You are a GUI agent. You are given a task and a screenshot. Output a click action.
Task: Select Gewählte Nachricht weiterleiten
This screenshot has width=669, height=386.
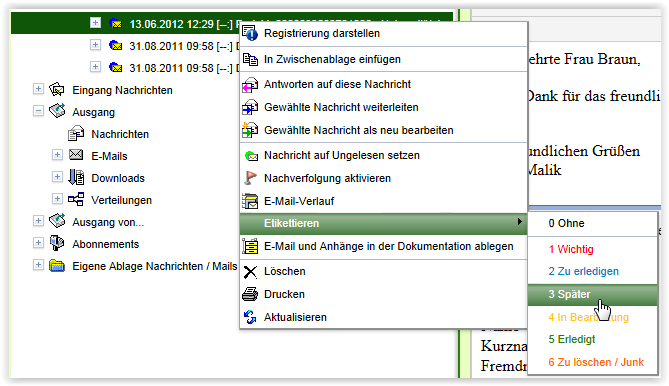(x=384, y=107)
